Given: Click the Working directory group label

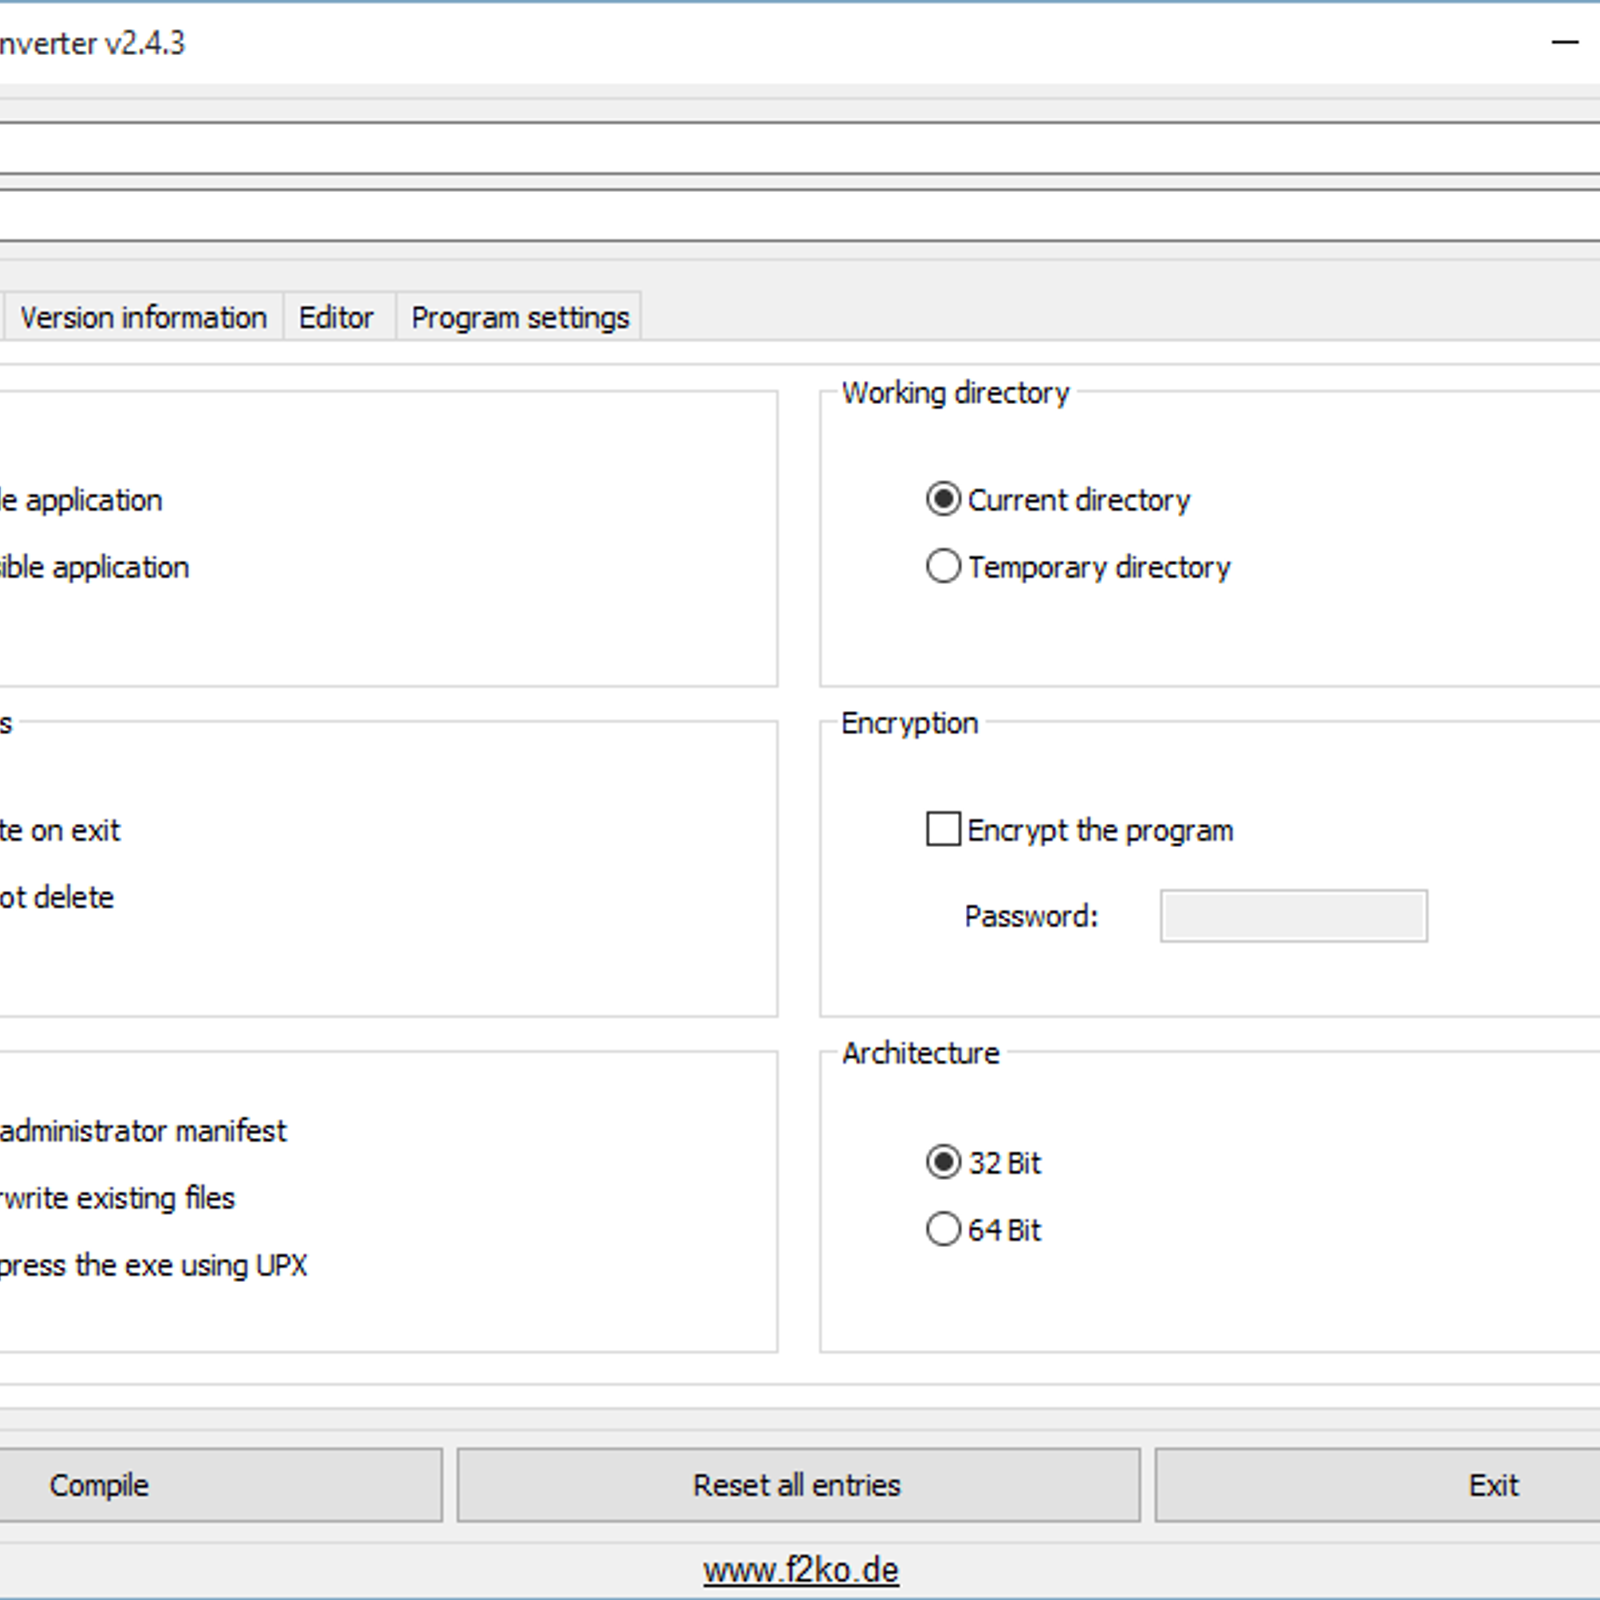Looking at the screenshot, I should tap(955, 393).
